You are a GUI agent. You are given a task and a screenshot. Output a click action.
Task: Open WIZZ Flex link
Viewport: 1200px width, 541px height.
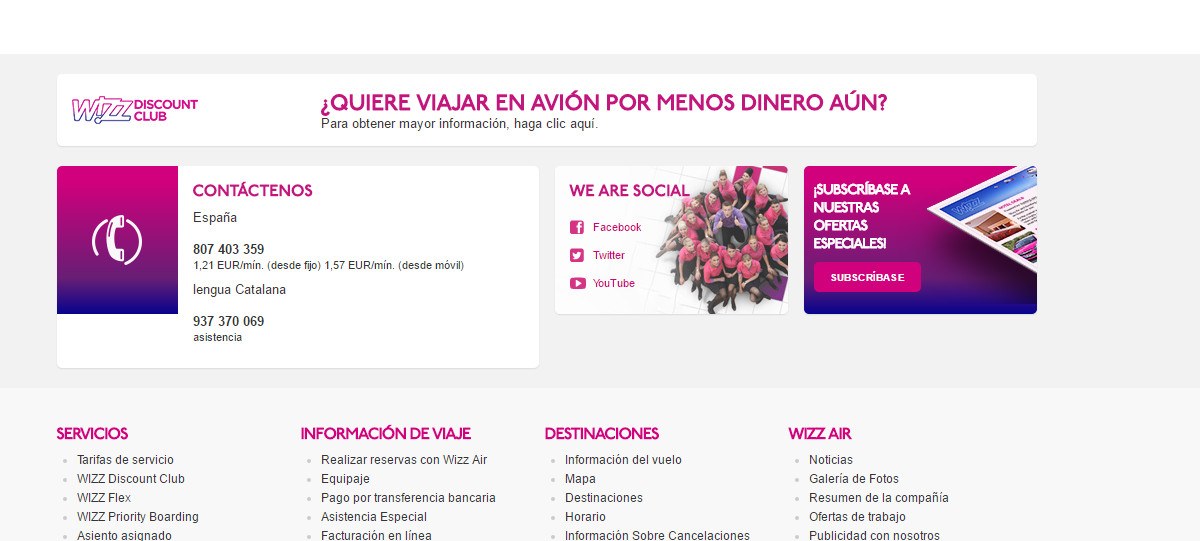(104, 498)
